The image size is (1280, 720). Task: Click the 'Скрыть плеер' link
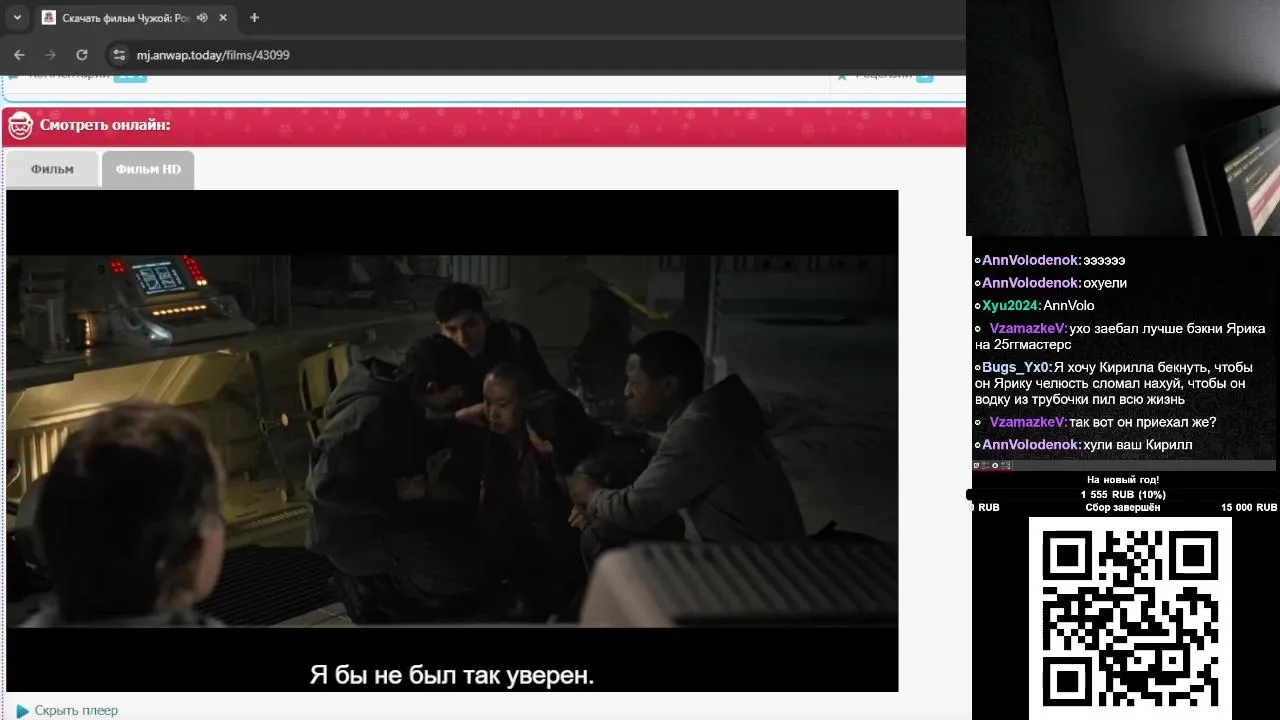76,711
